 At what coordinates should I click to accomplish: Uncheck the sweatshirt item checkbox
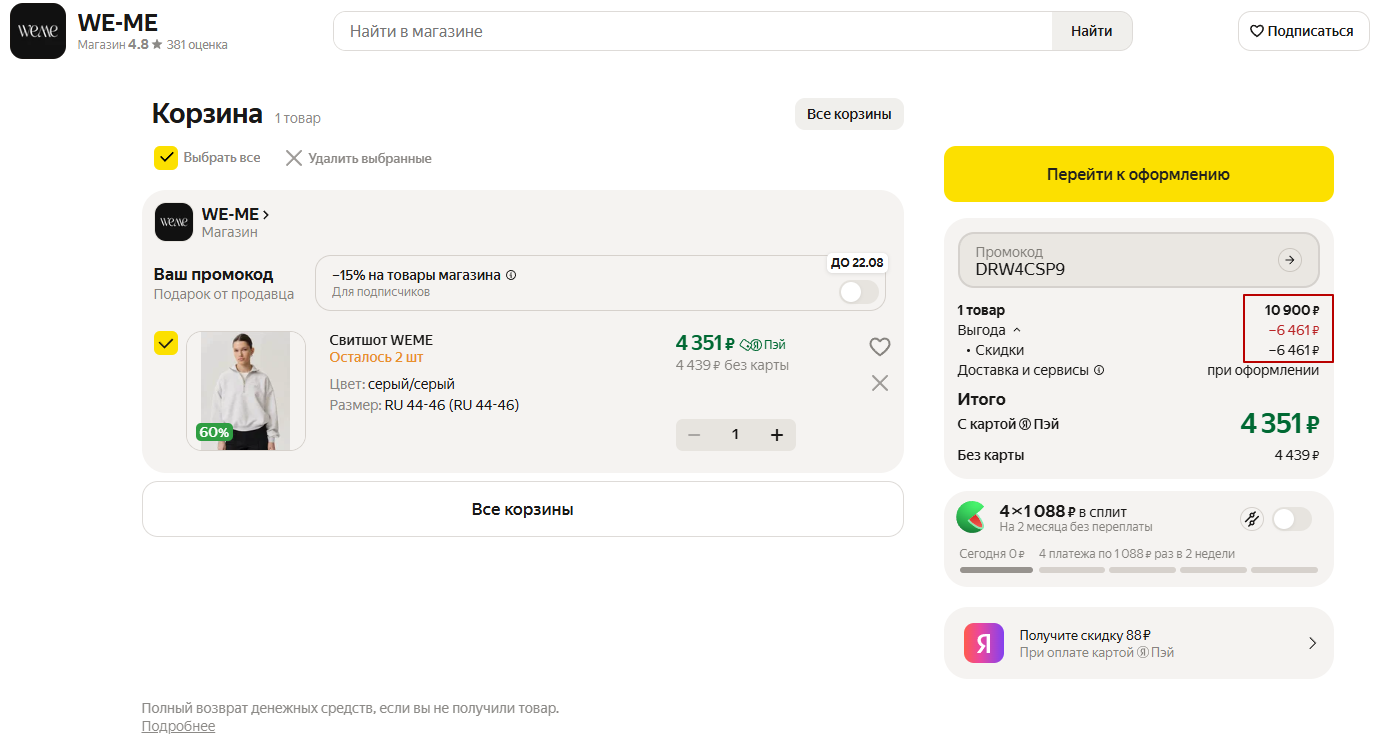[x=166, y=343]
